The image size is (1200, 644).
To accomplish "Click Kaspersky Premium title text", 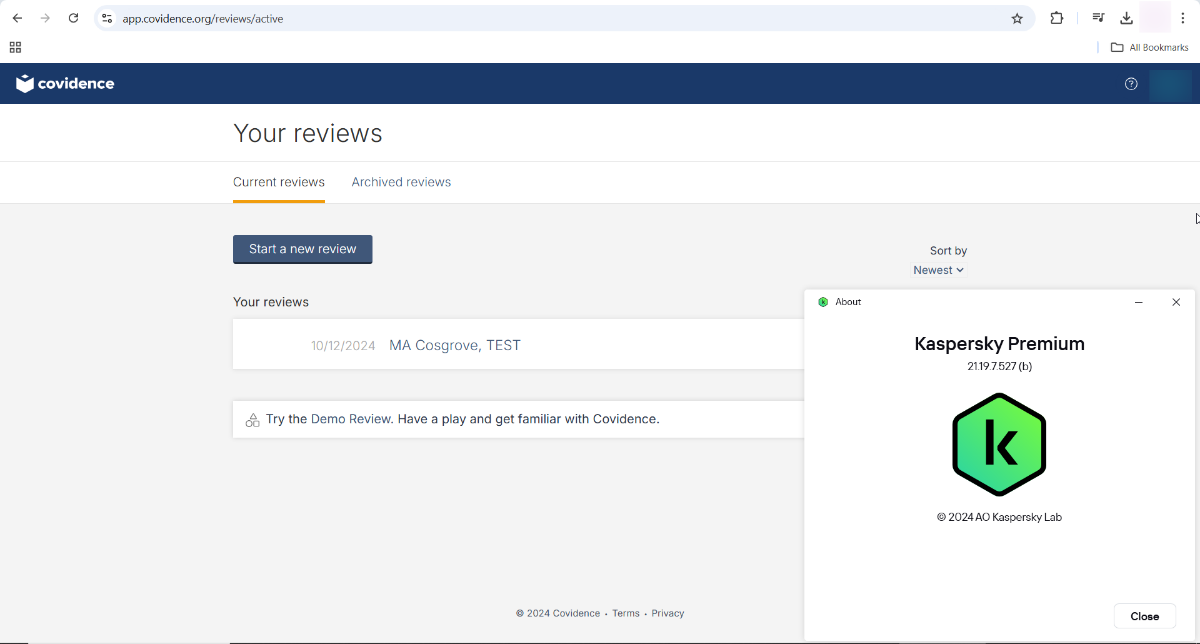I will 999,344.
